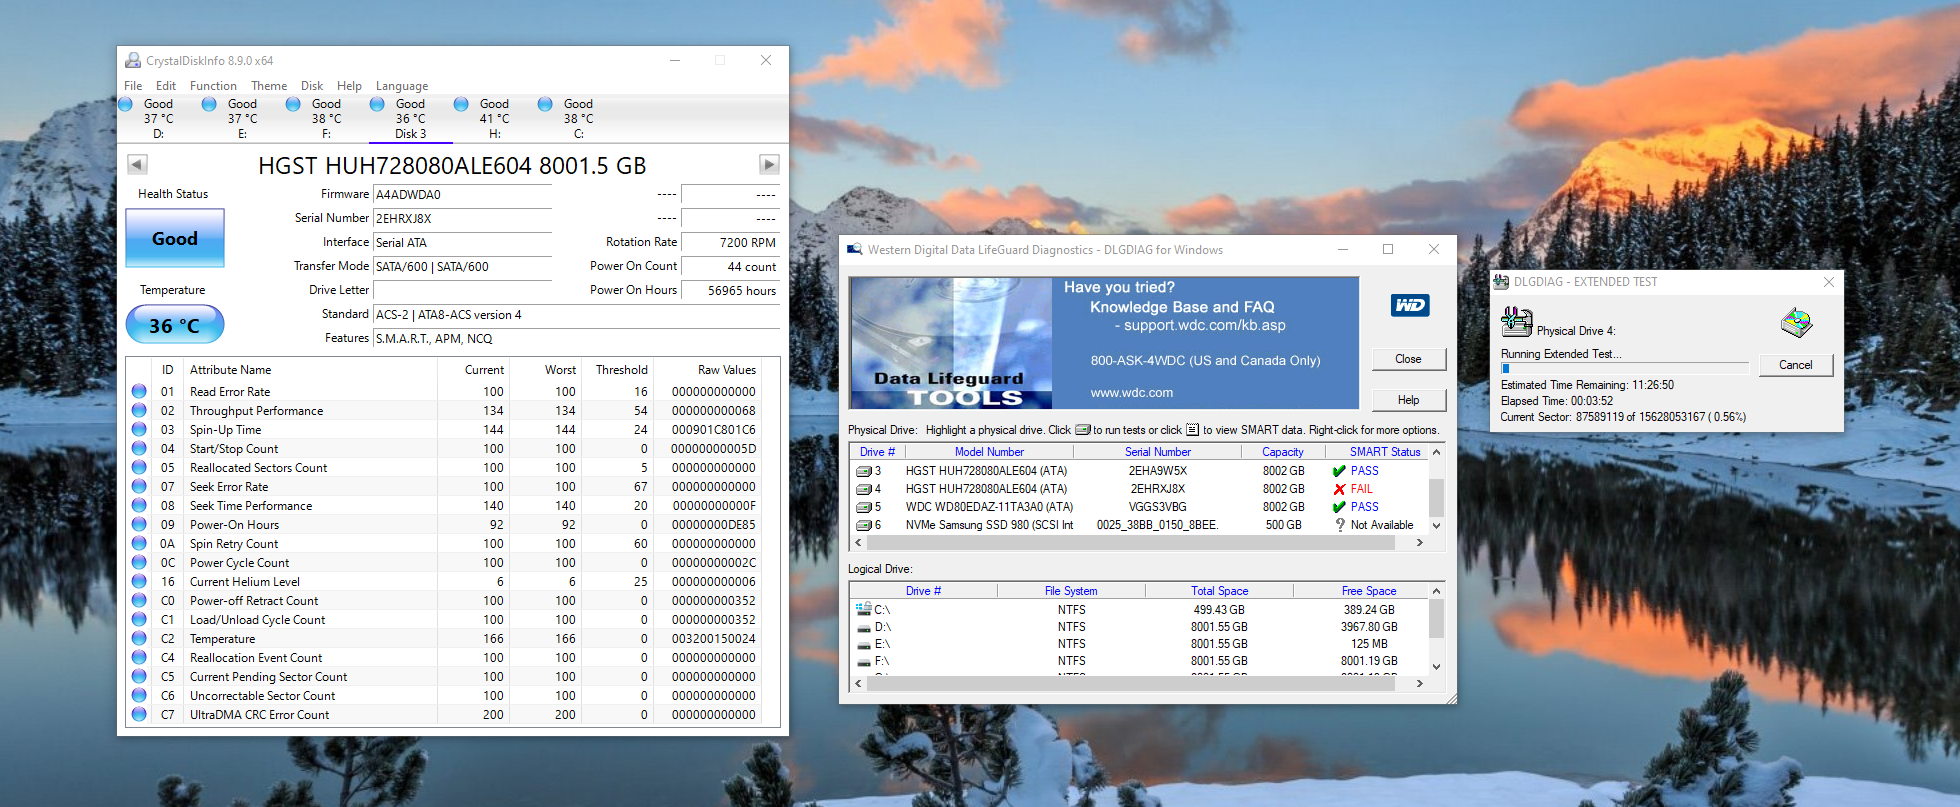Click the drive test icon beside Physical Drive 4
1960x807 pixels.
coord(1517,323)
